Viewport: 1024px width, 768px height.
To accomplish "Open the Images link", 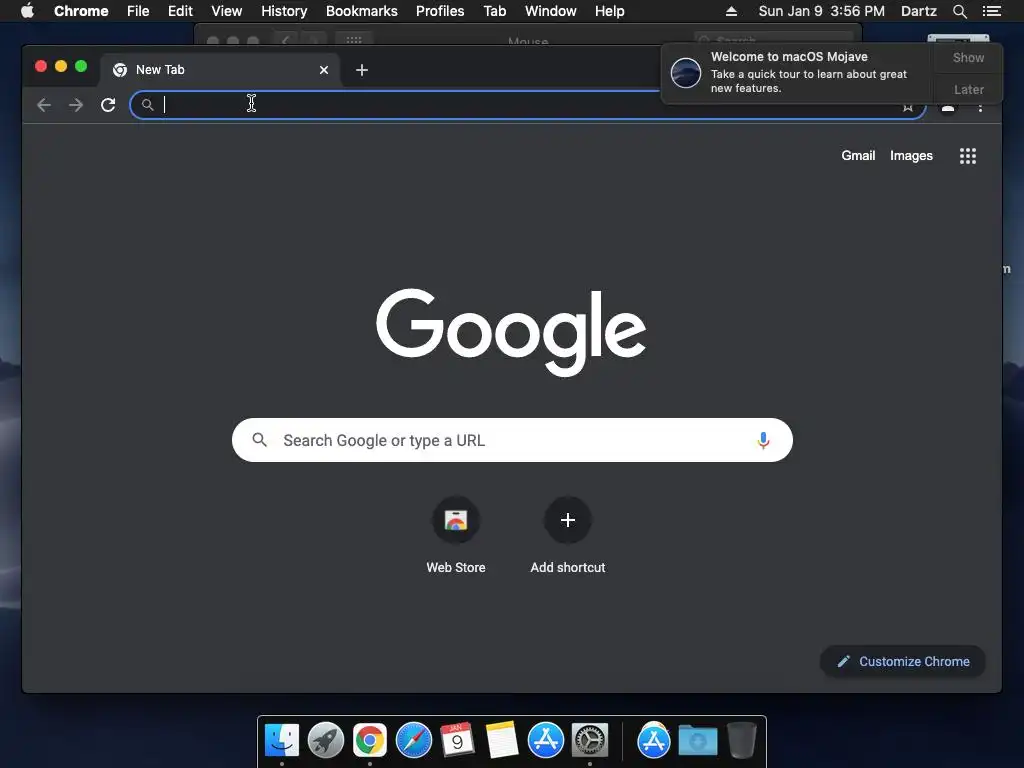I will click(911, 156).
